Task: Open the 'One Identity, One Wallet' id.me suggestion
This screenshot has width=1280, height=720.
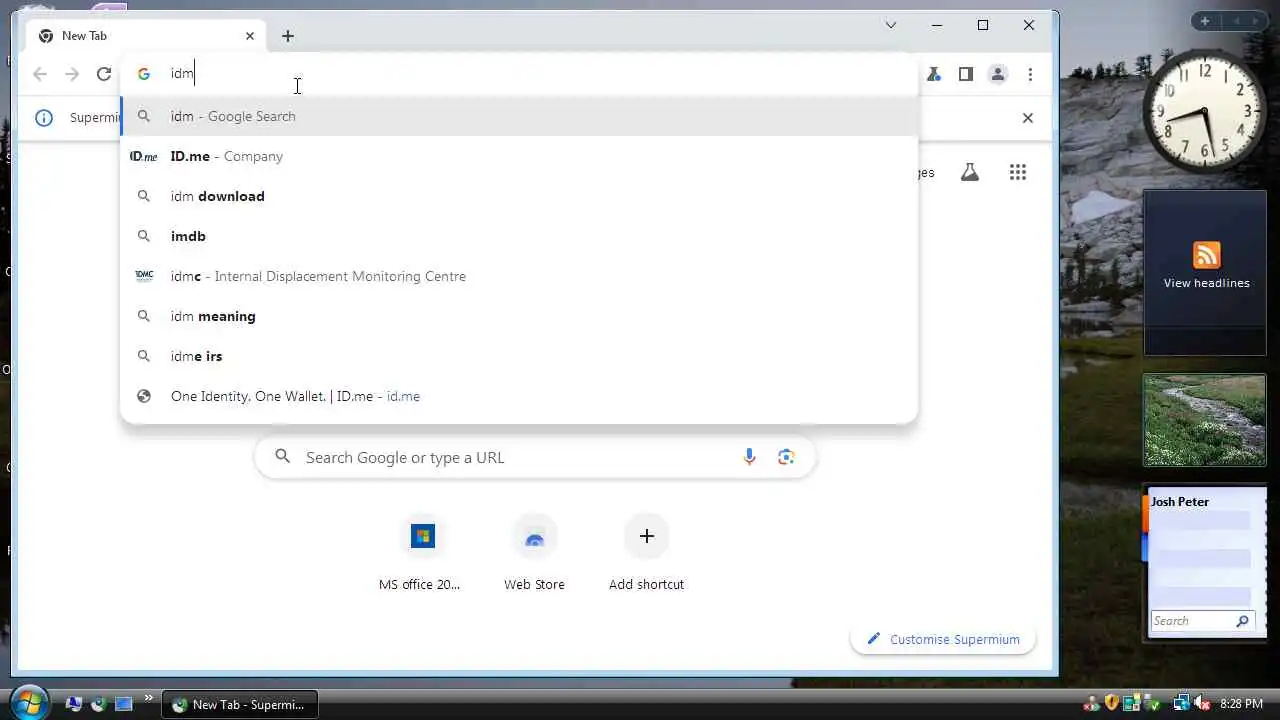Action: click(519, 396)
